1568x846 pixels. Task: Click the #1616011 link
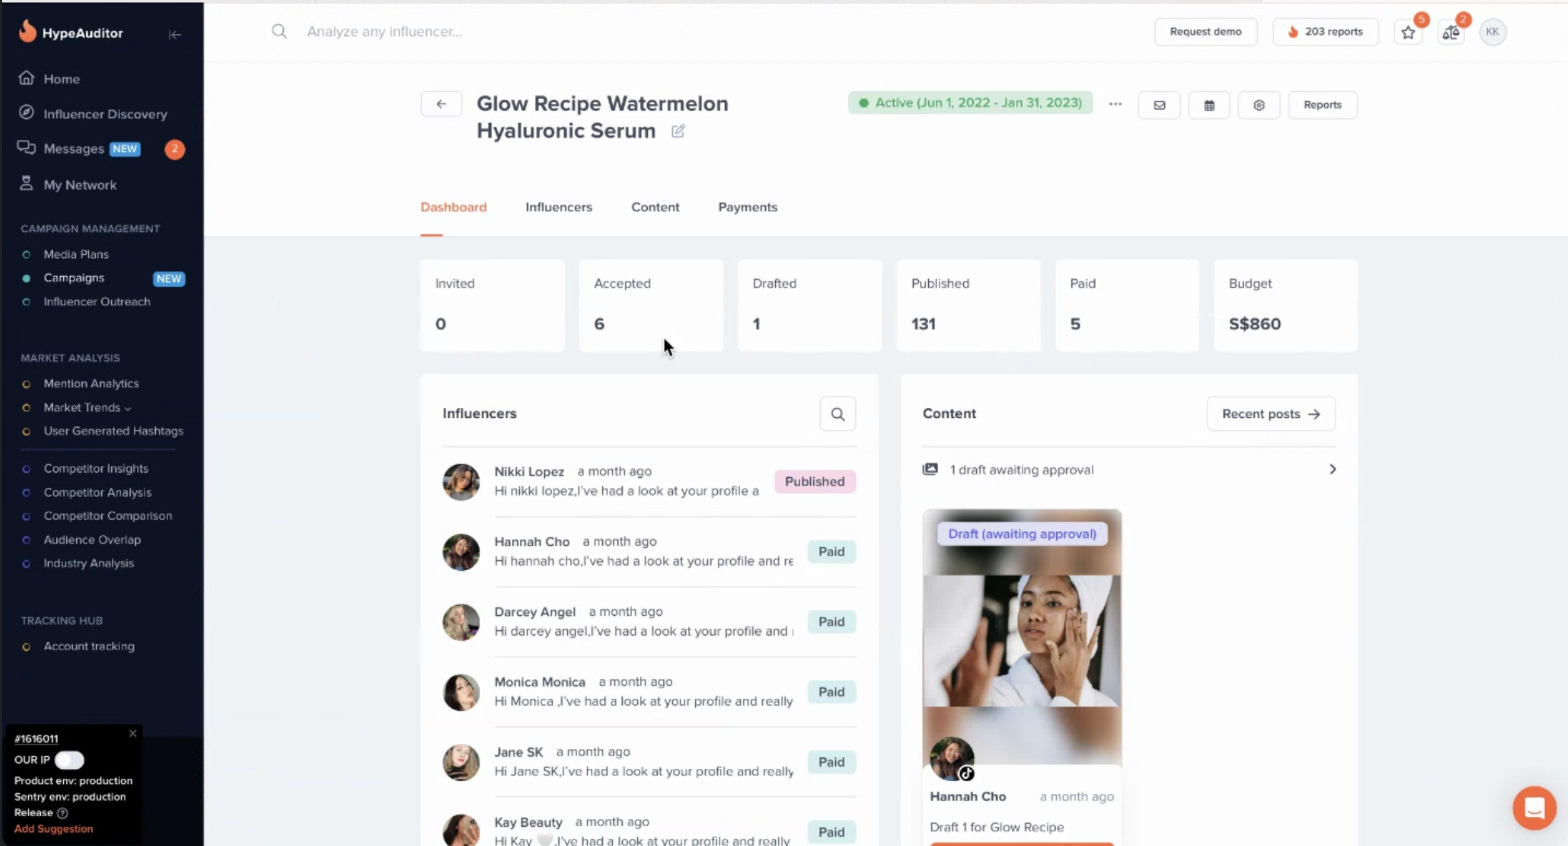pos(36,739)
